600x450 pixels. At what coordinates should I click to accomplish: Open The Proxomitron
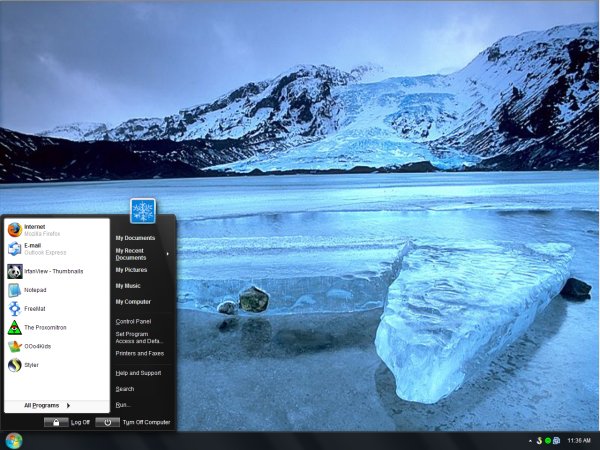tap(57, 328)
